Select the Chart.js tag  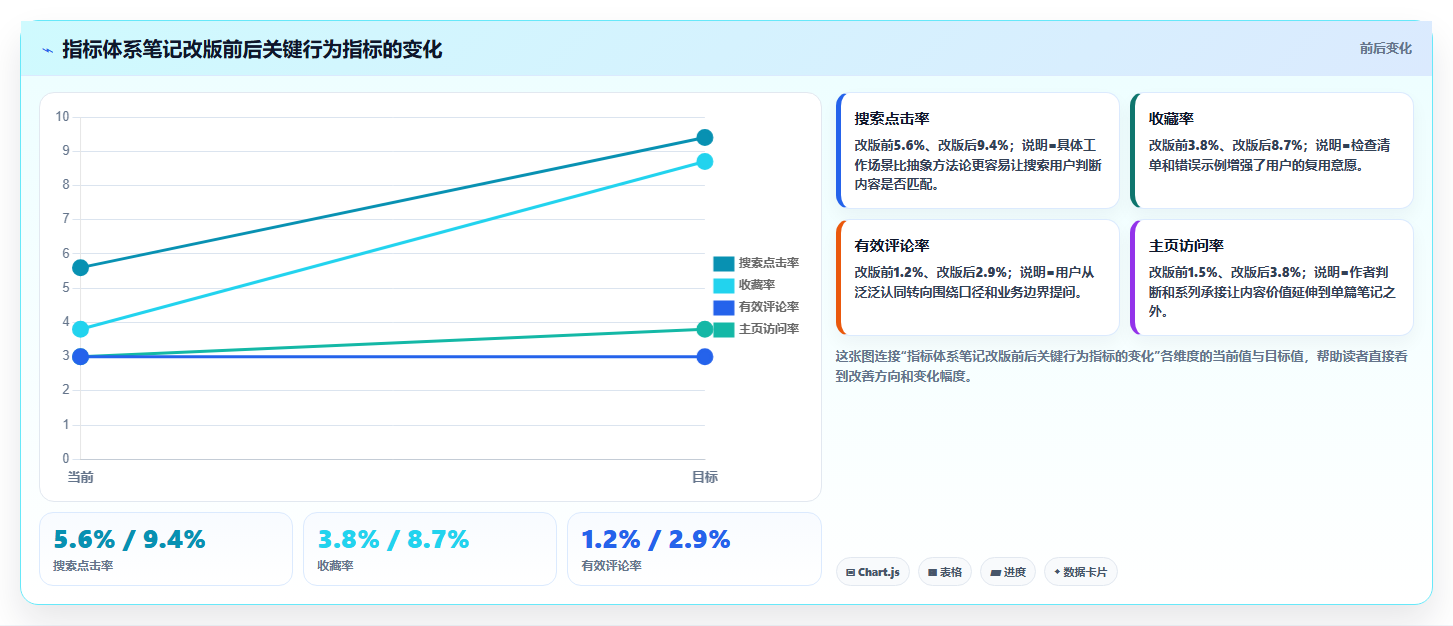(872, 572)
